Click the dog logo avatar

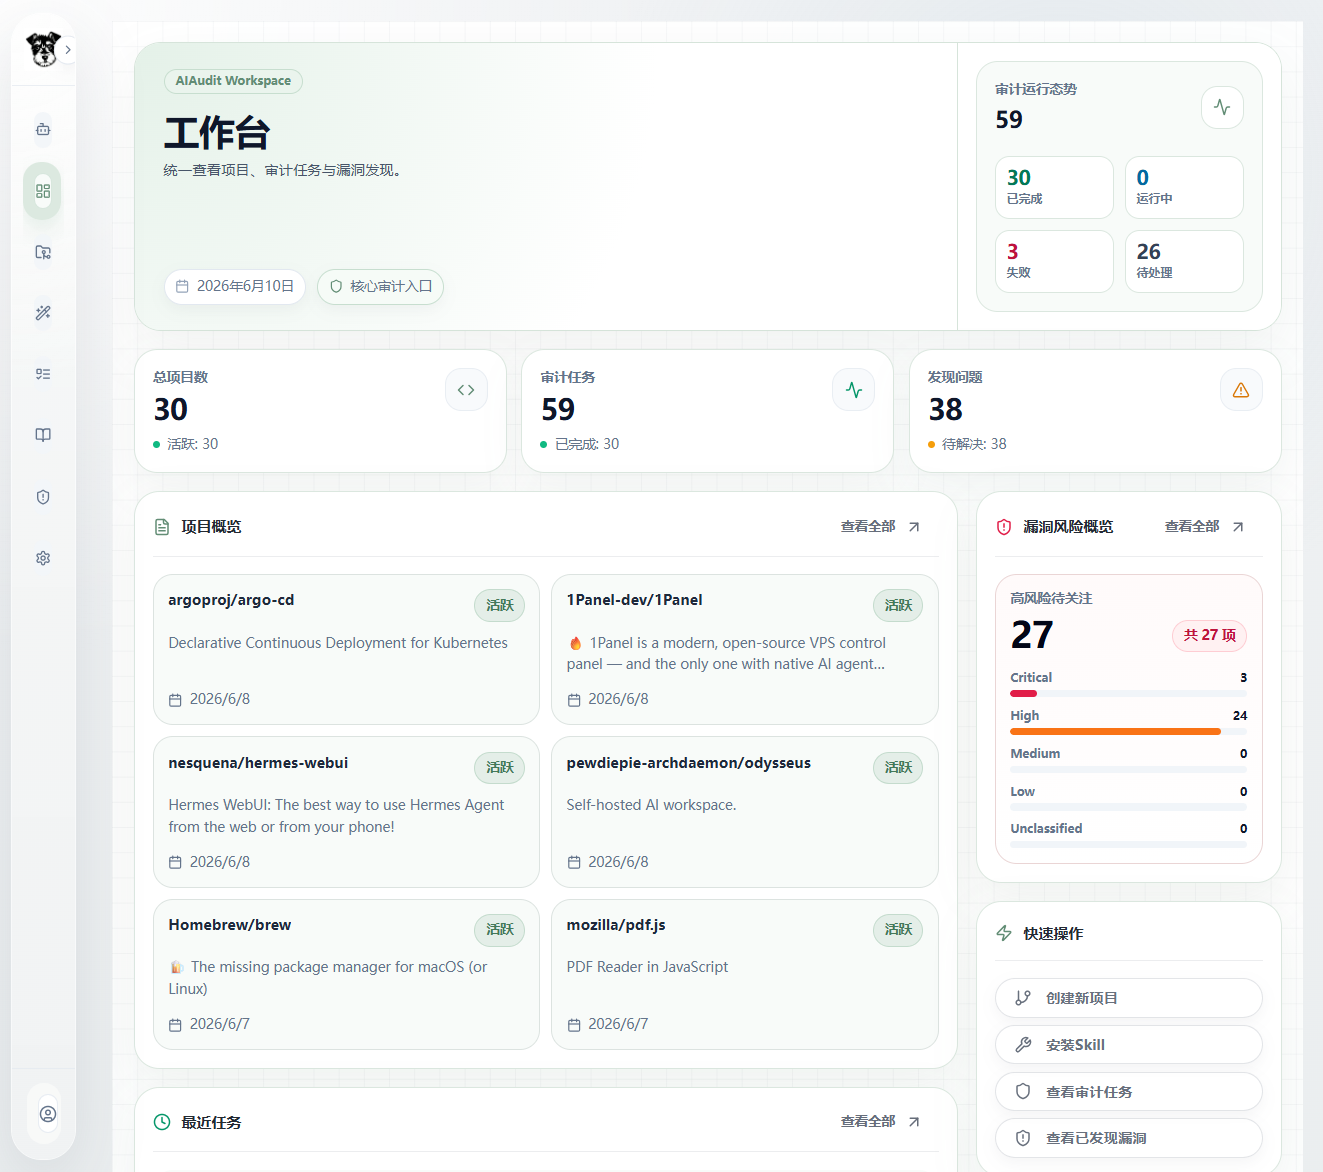[43, 49]
